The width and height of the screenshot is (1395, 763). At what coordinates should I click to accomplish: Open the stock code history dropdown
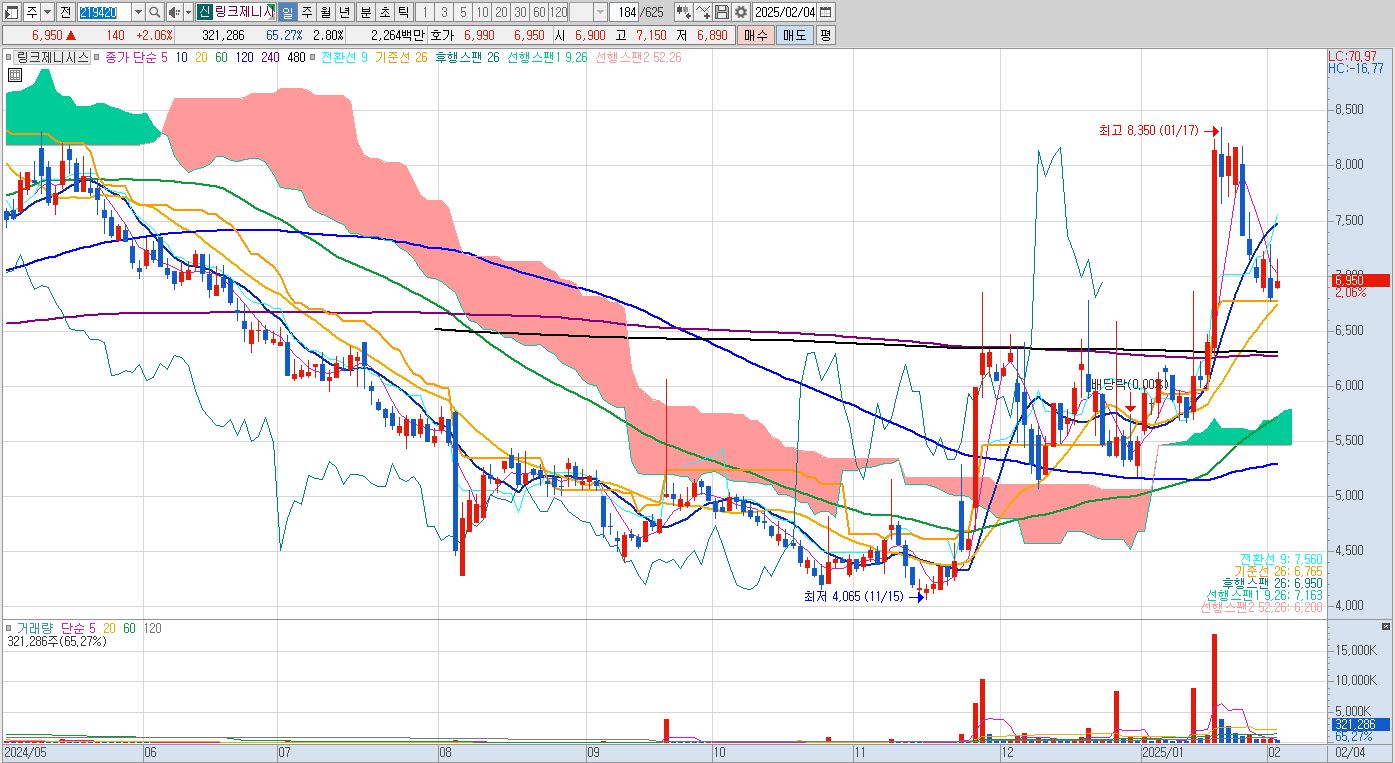click(x=138, y=12)
